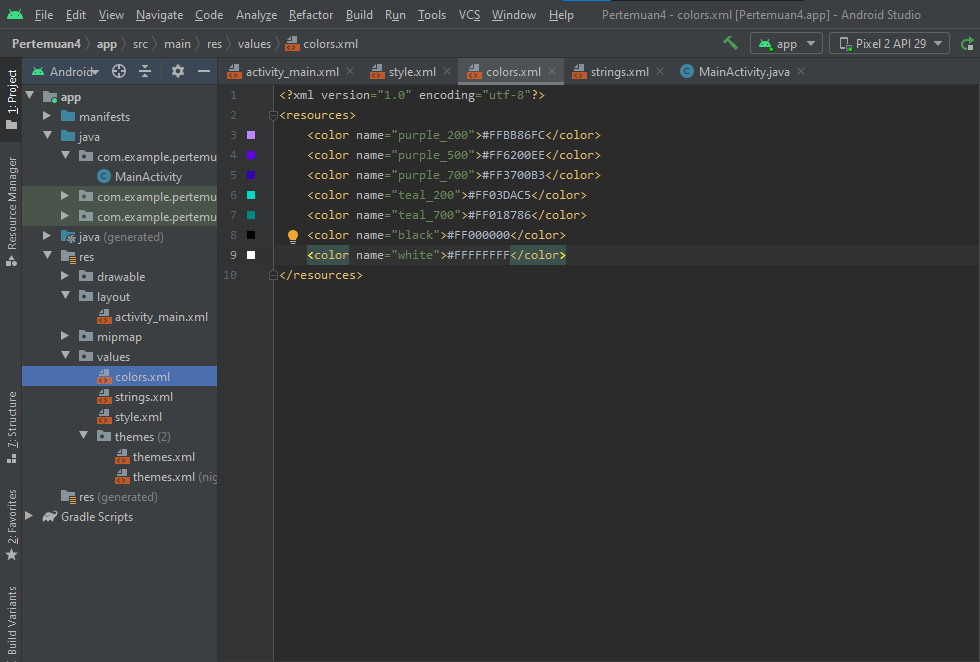Collapse the themes (2) folder
Image resolution: width=980 pixels, height=662 pixels.
pos(83,436)
